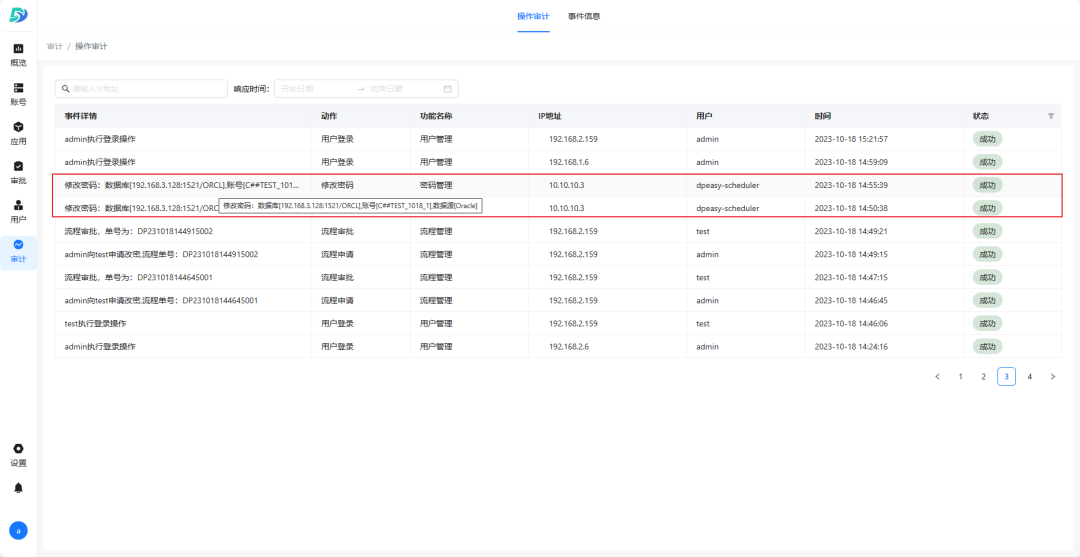Open the notification bell
This screenshot has width=1080, height=557.
[19, 487]
